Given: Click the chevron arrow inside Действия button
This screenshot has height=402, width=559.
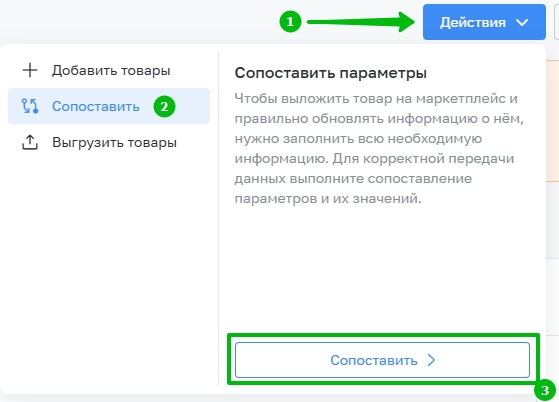Looking at the screenshot, I should click(522, 23).
